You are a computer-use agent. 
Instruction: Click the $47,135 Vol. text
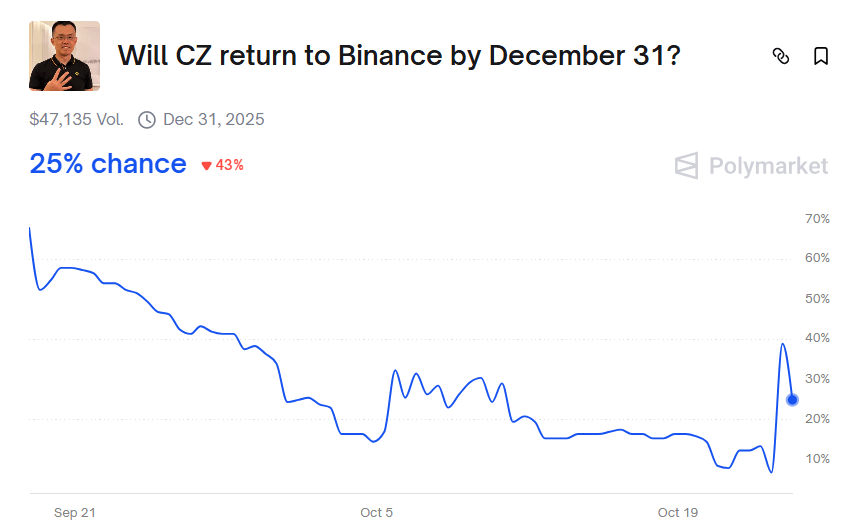[77, 120]
